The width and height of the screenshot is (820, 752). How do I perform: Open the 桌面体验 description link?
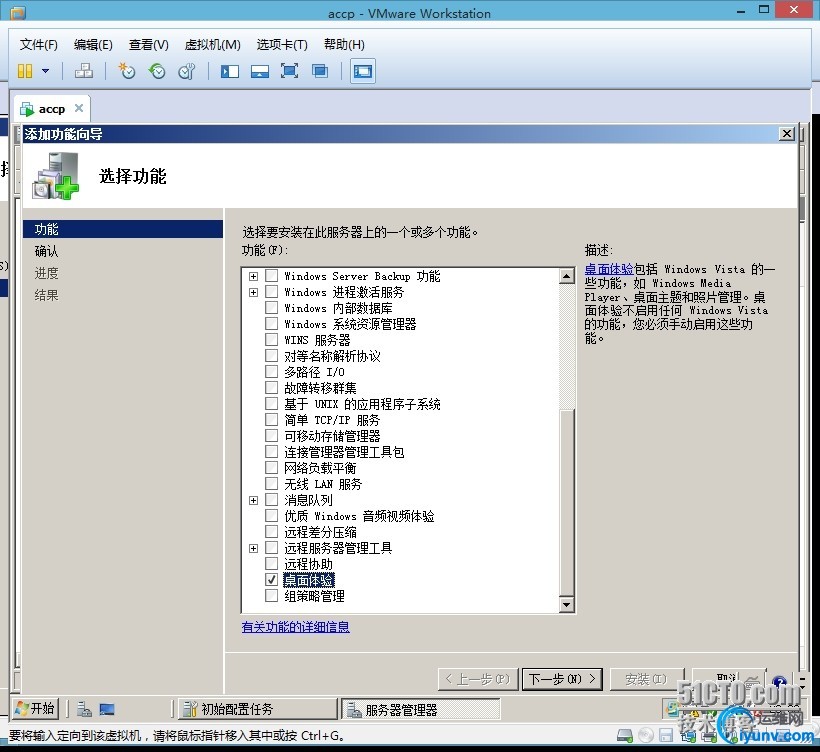tap(609, 269)
